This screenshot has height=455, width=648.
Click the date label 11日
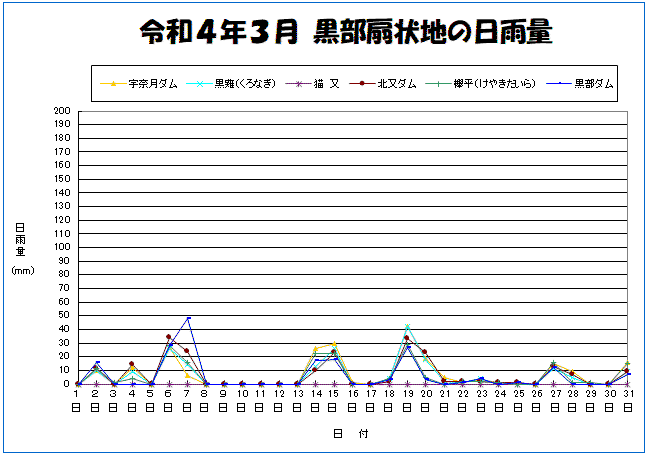click(x=260, y=400)
